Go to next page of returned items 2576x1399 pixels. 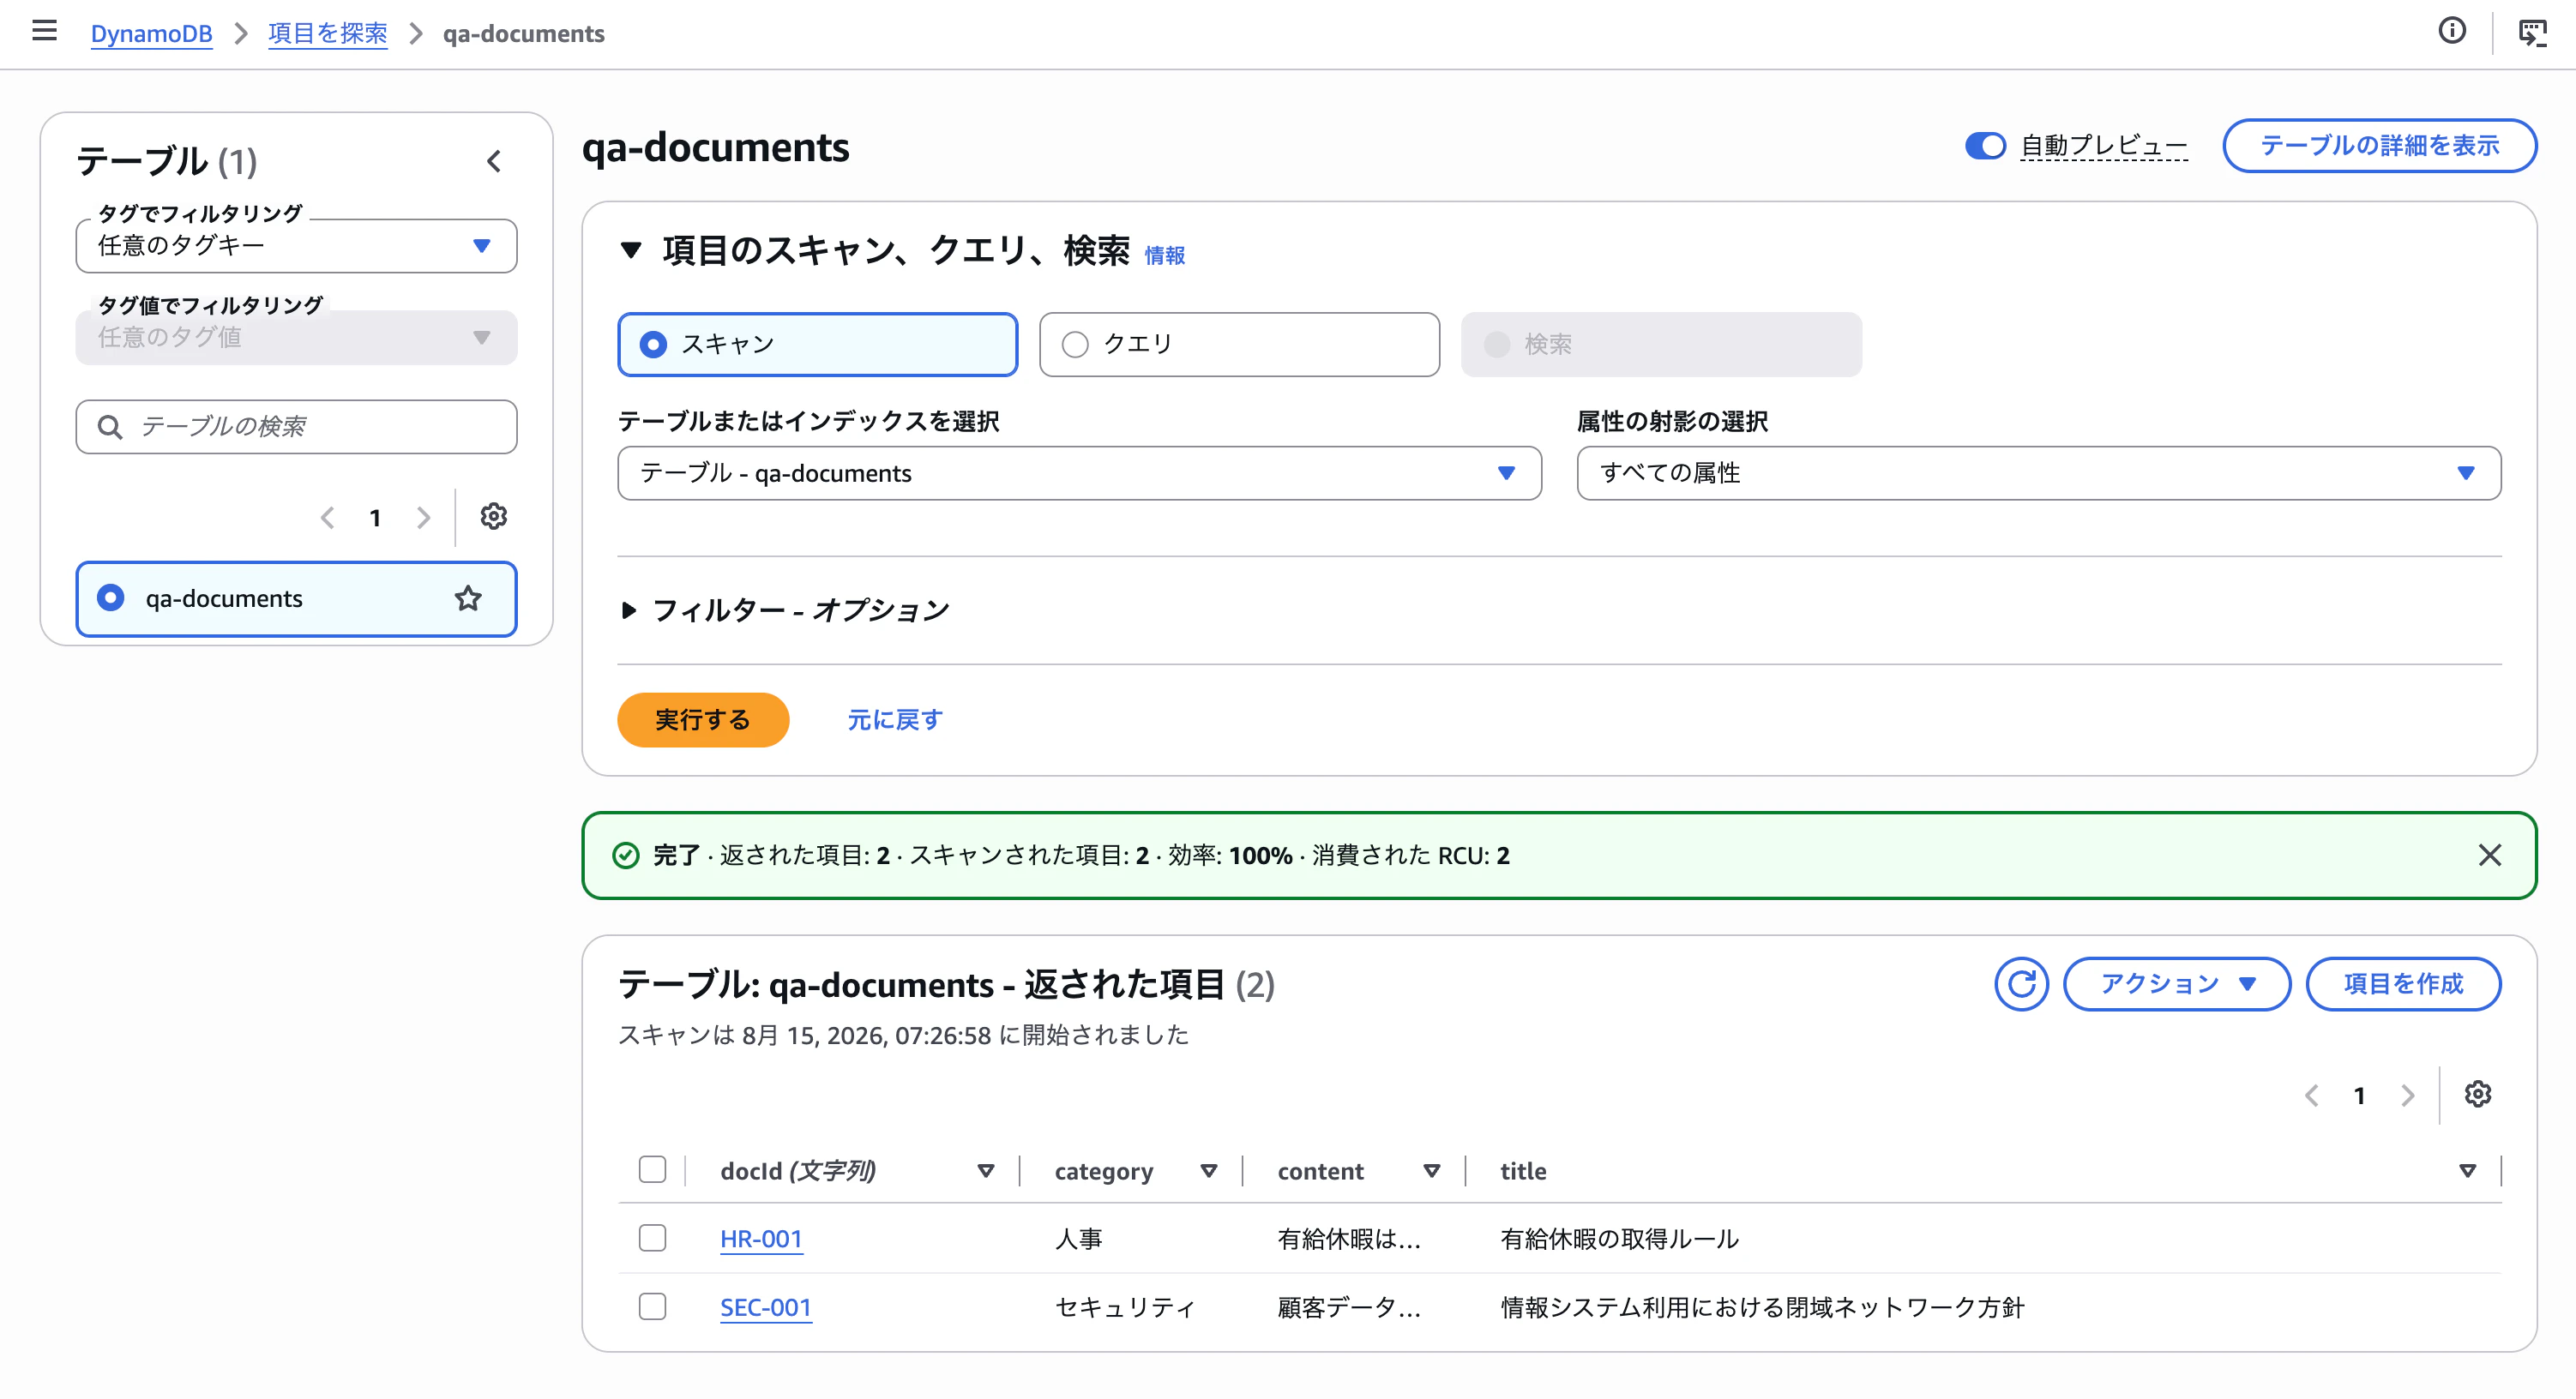point(2407,1096)
